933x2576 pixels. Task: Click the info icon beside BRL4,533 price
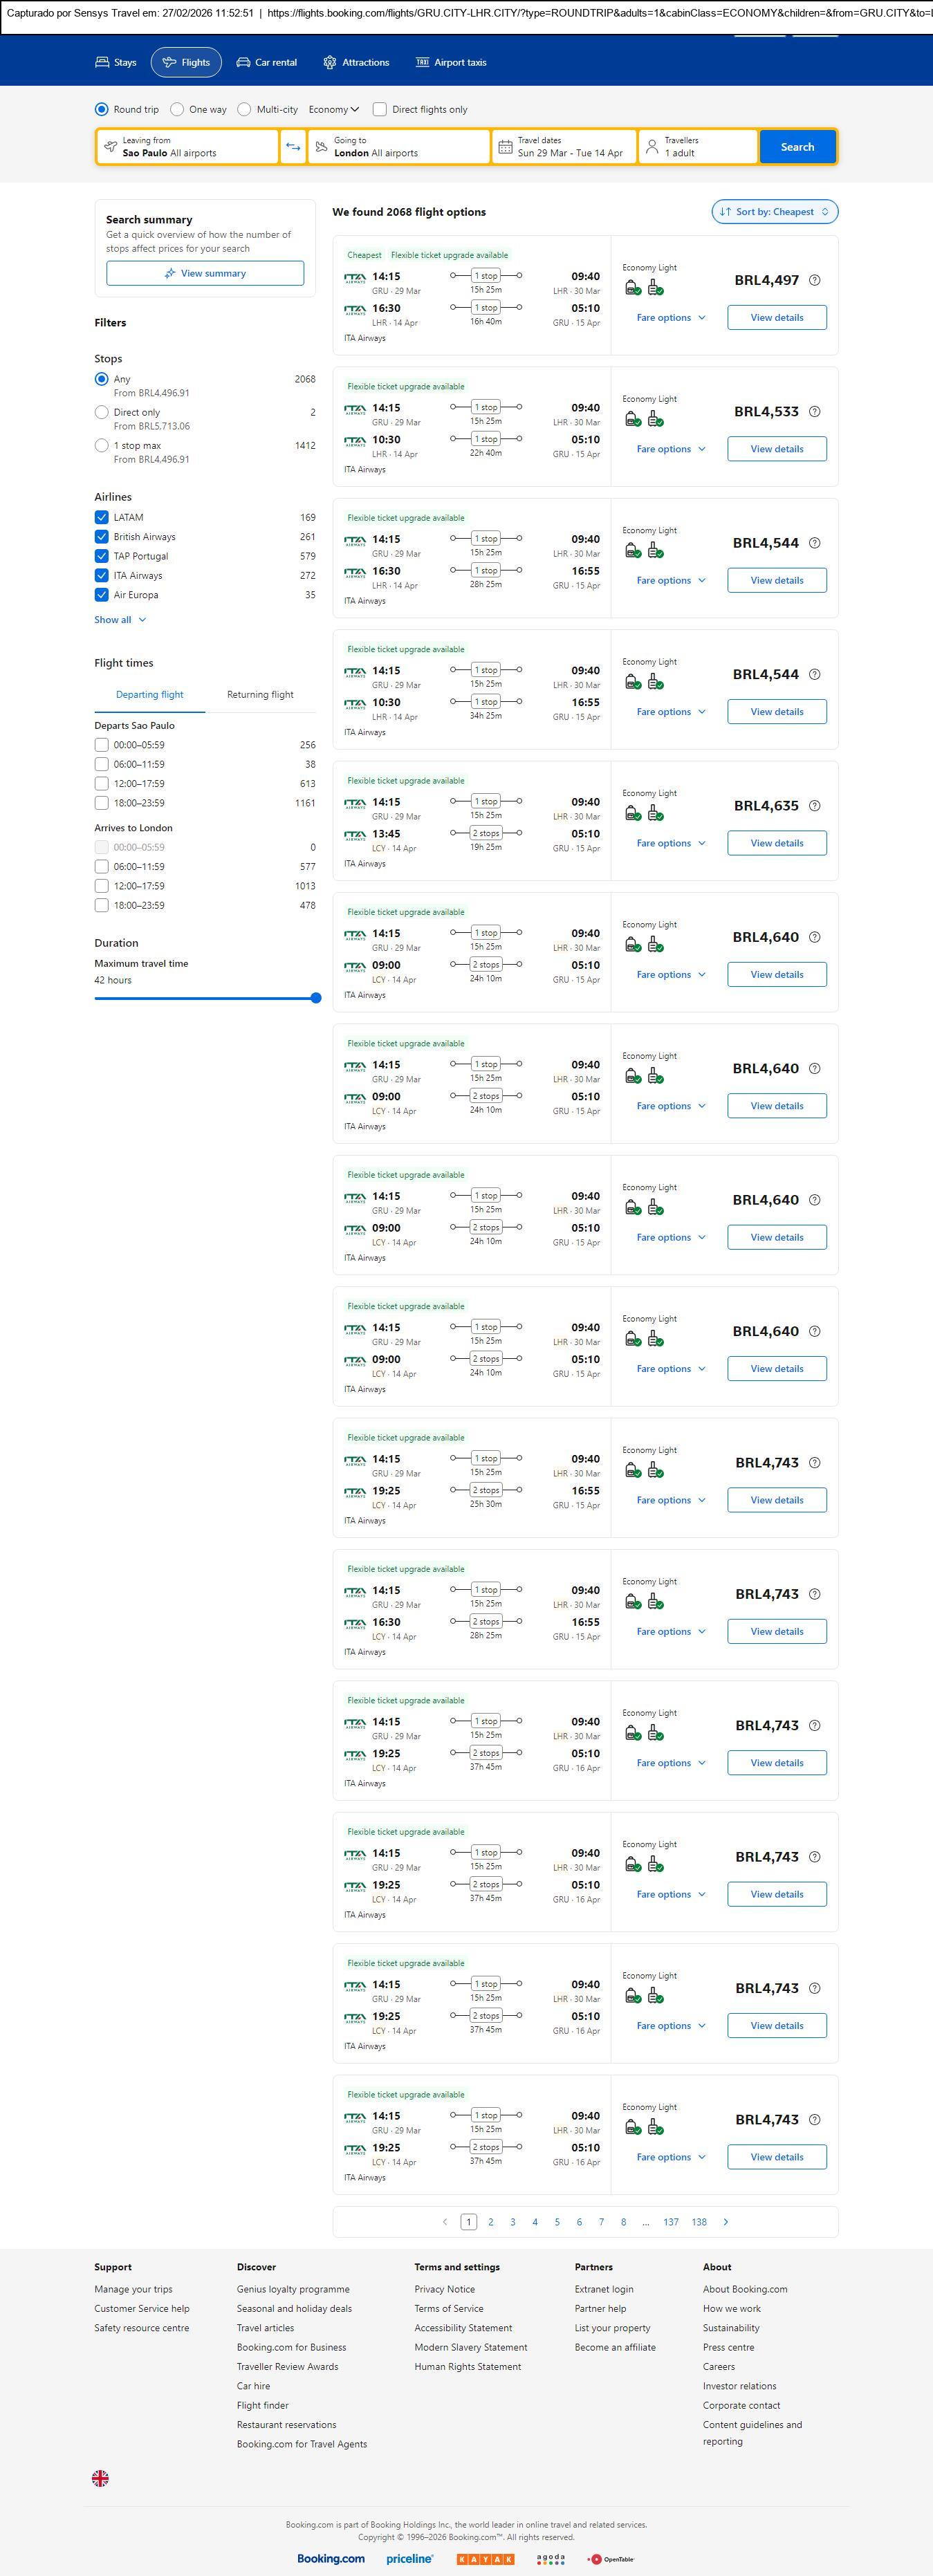pos(814,412)
